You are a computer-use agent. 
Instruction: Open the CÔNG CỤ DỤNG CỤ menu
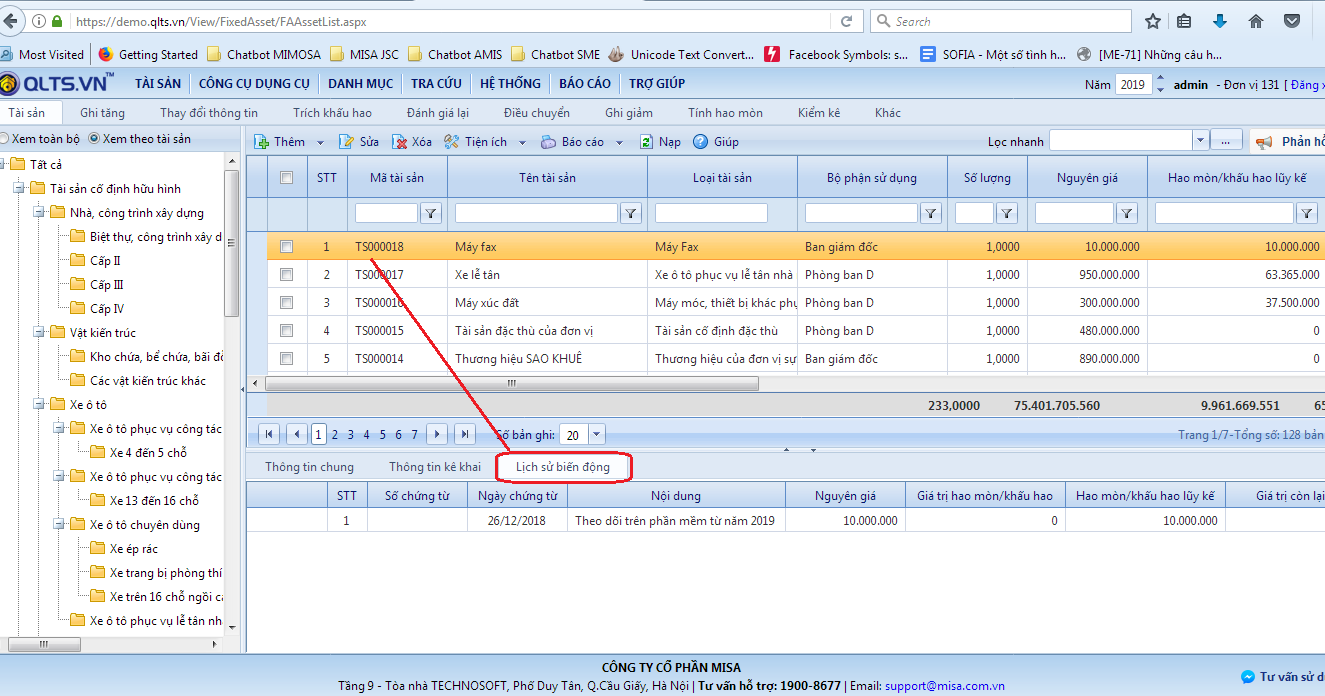(254, 84)
